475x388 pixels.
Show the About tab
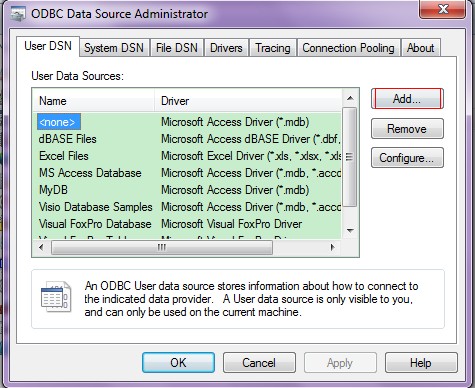coord(420,48)
